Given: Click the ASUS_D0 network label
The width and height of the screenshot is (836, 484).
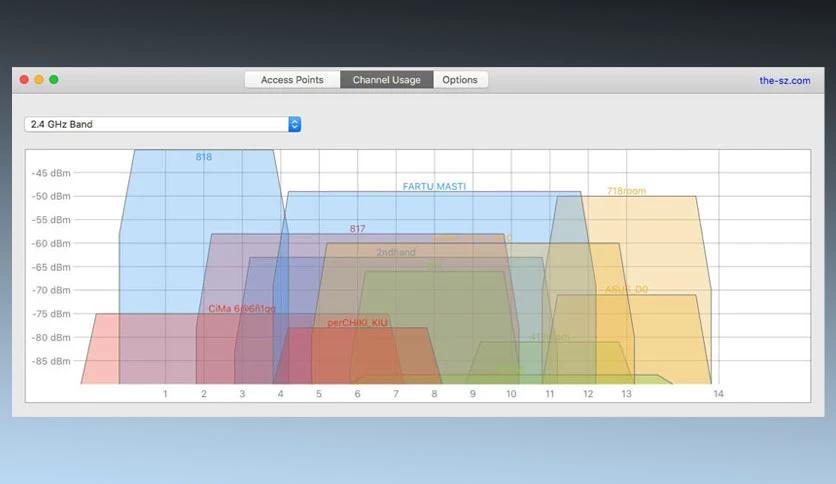Looking at the screenshot, I should coord(626,289).
